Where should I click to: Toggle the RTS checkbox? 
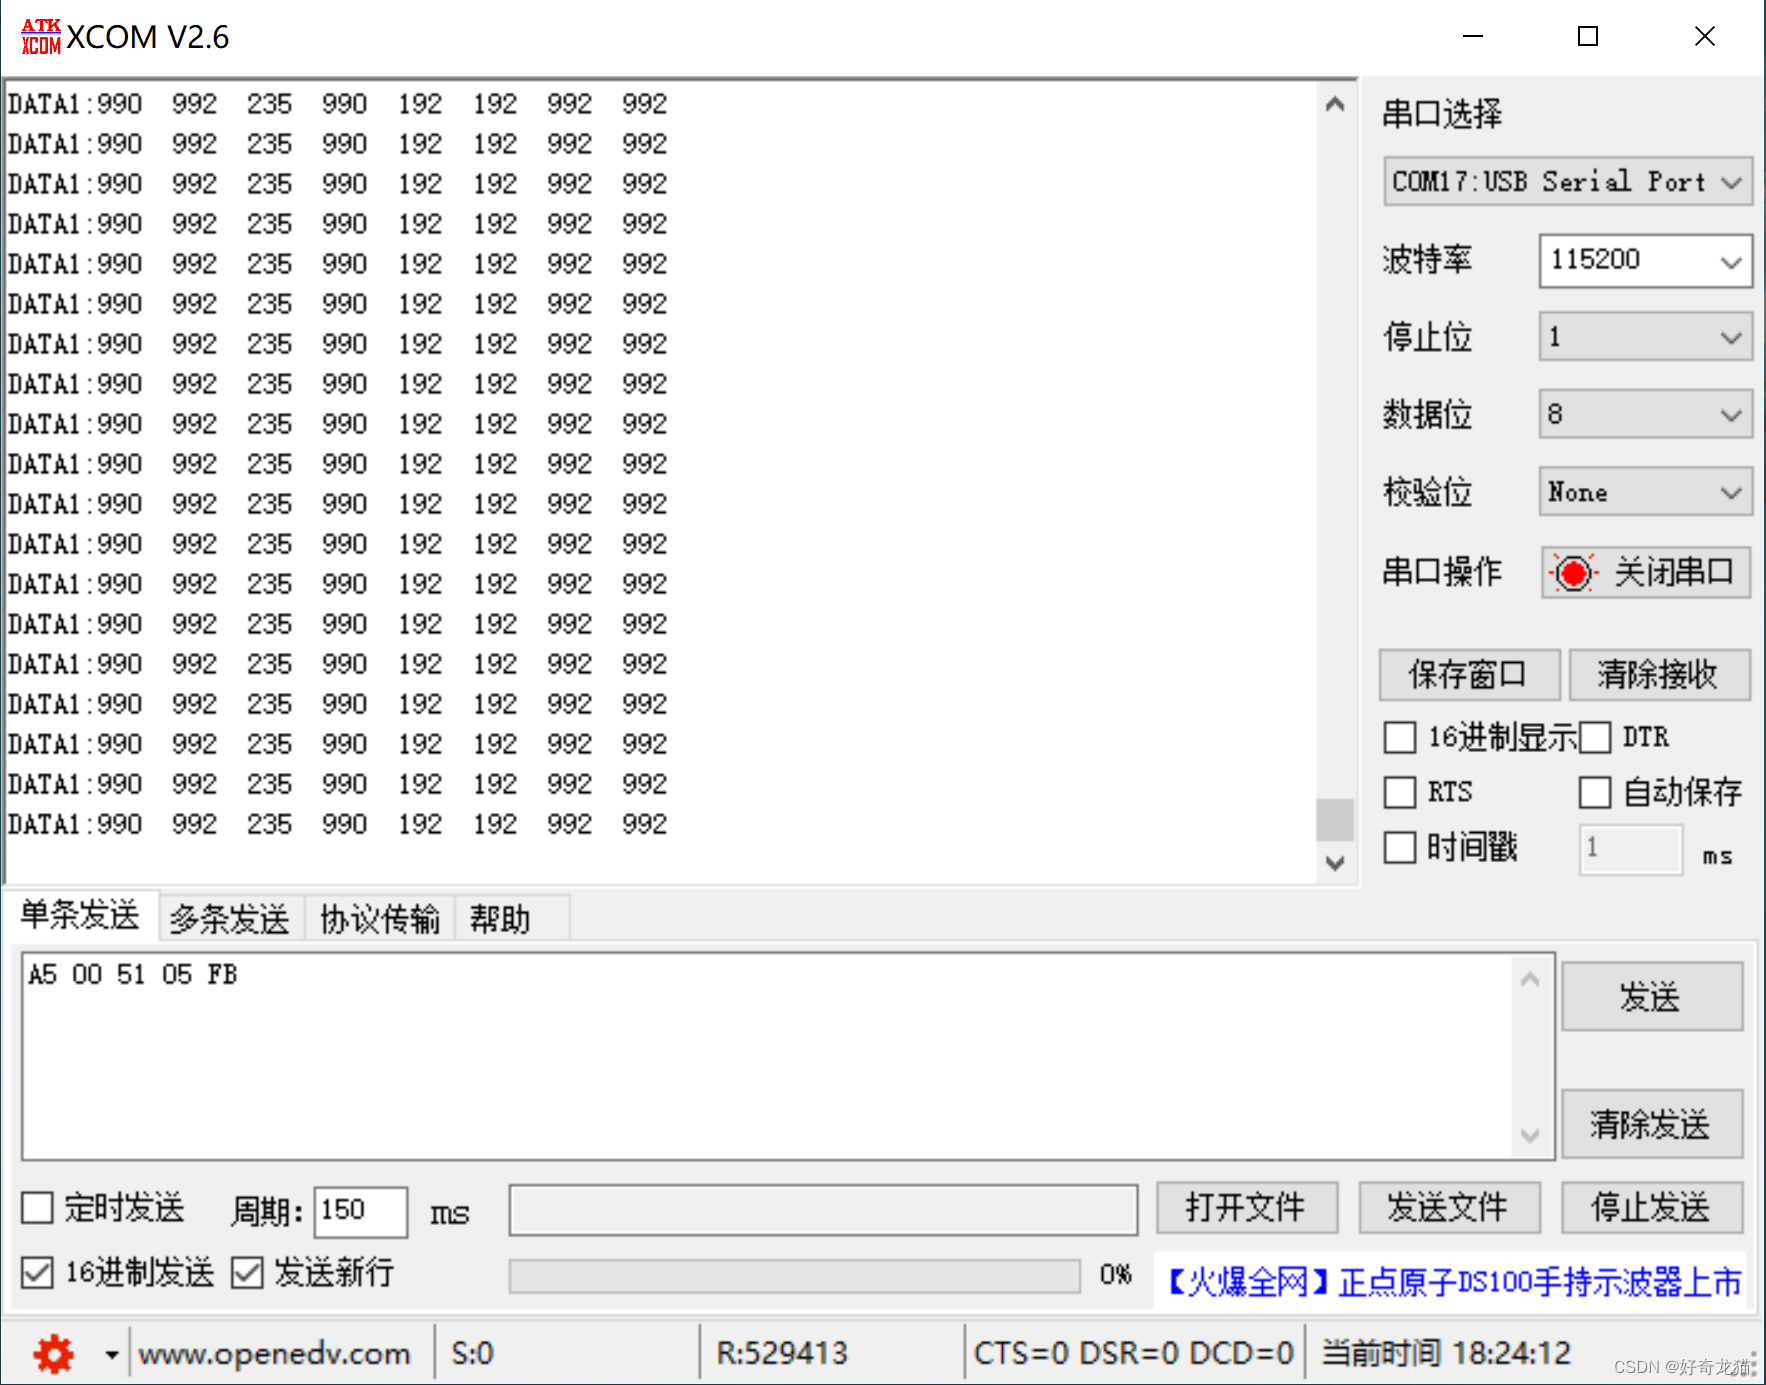pos(1400,792)
